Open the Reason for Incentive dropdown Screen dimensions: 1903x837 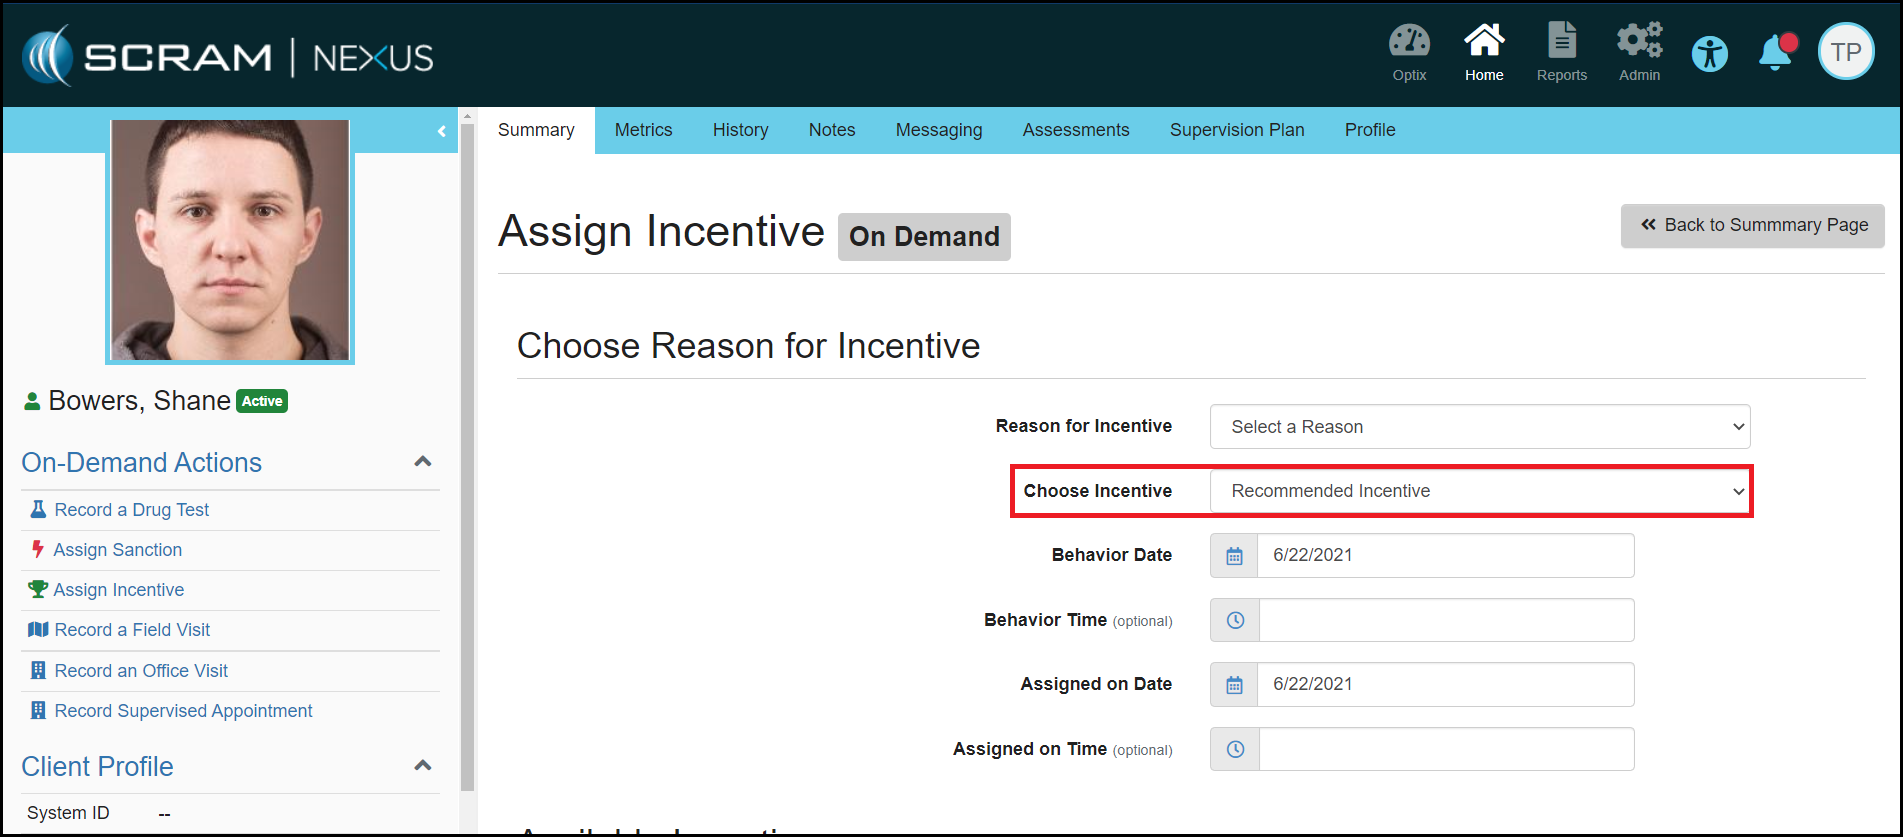pyautogui.click(x=1479, y=427)
